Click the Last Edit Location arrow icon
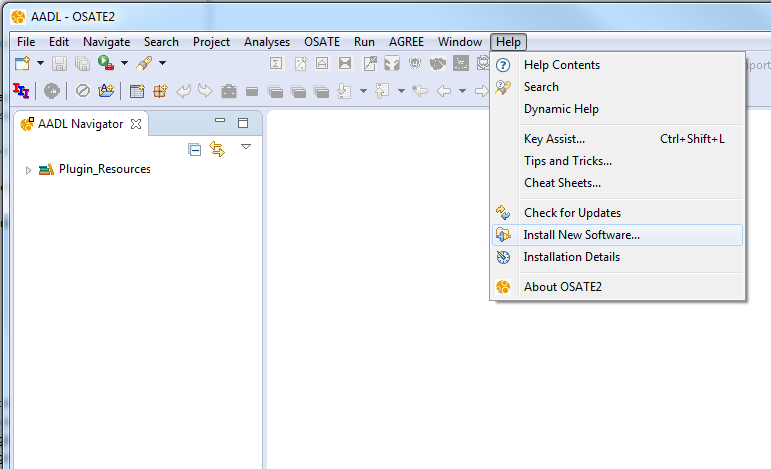The height and width of the screenshot is (469, 771). [420, 91]
